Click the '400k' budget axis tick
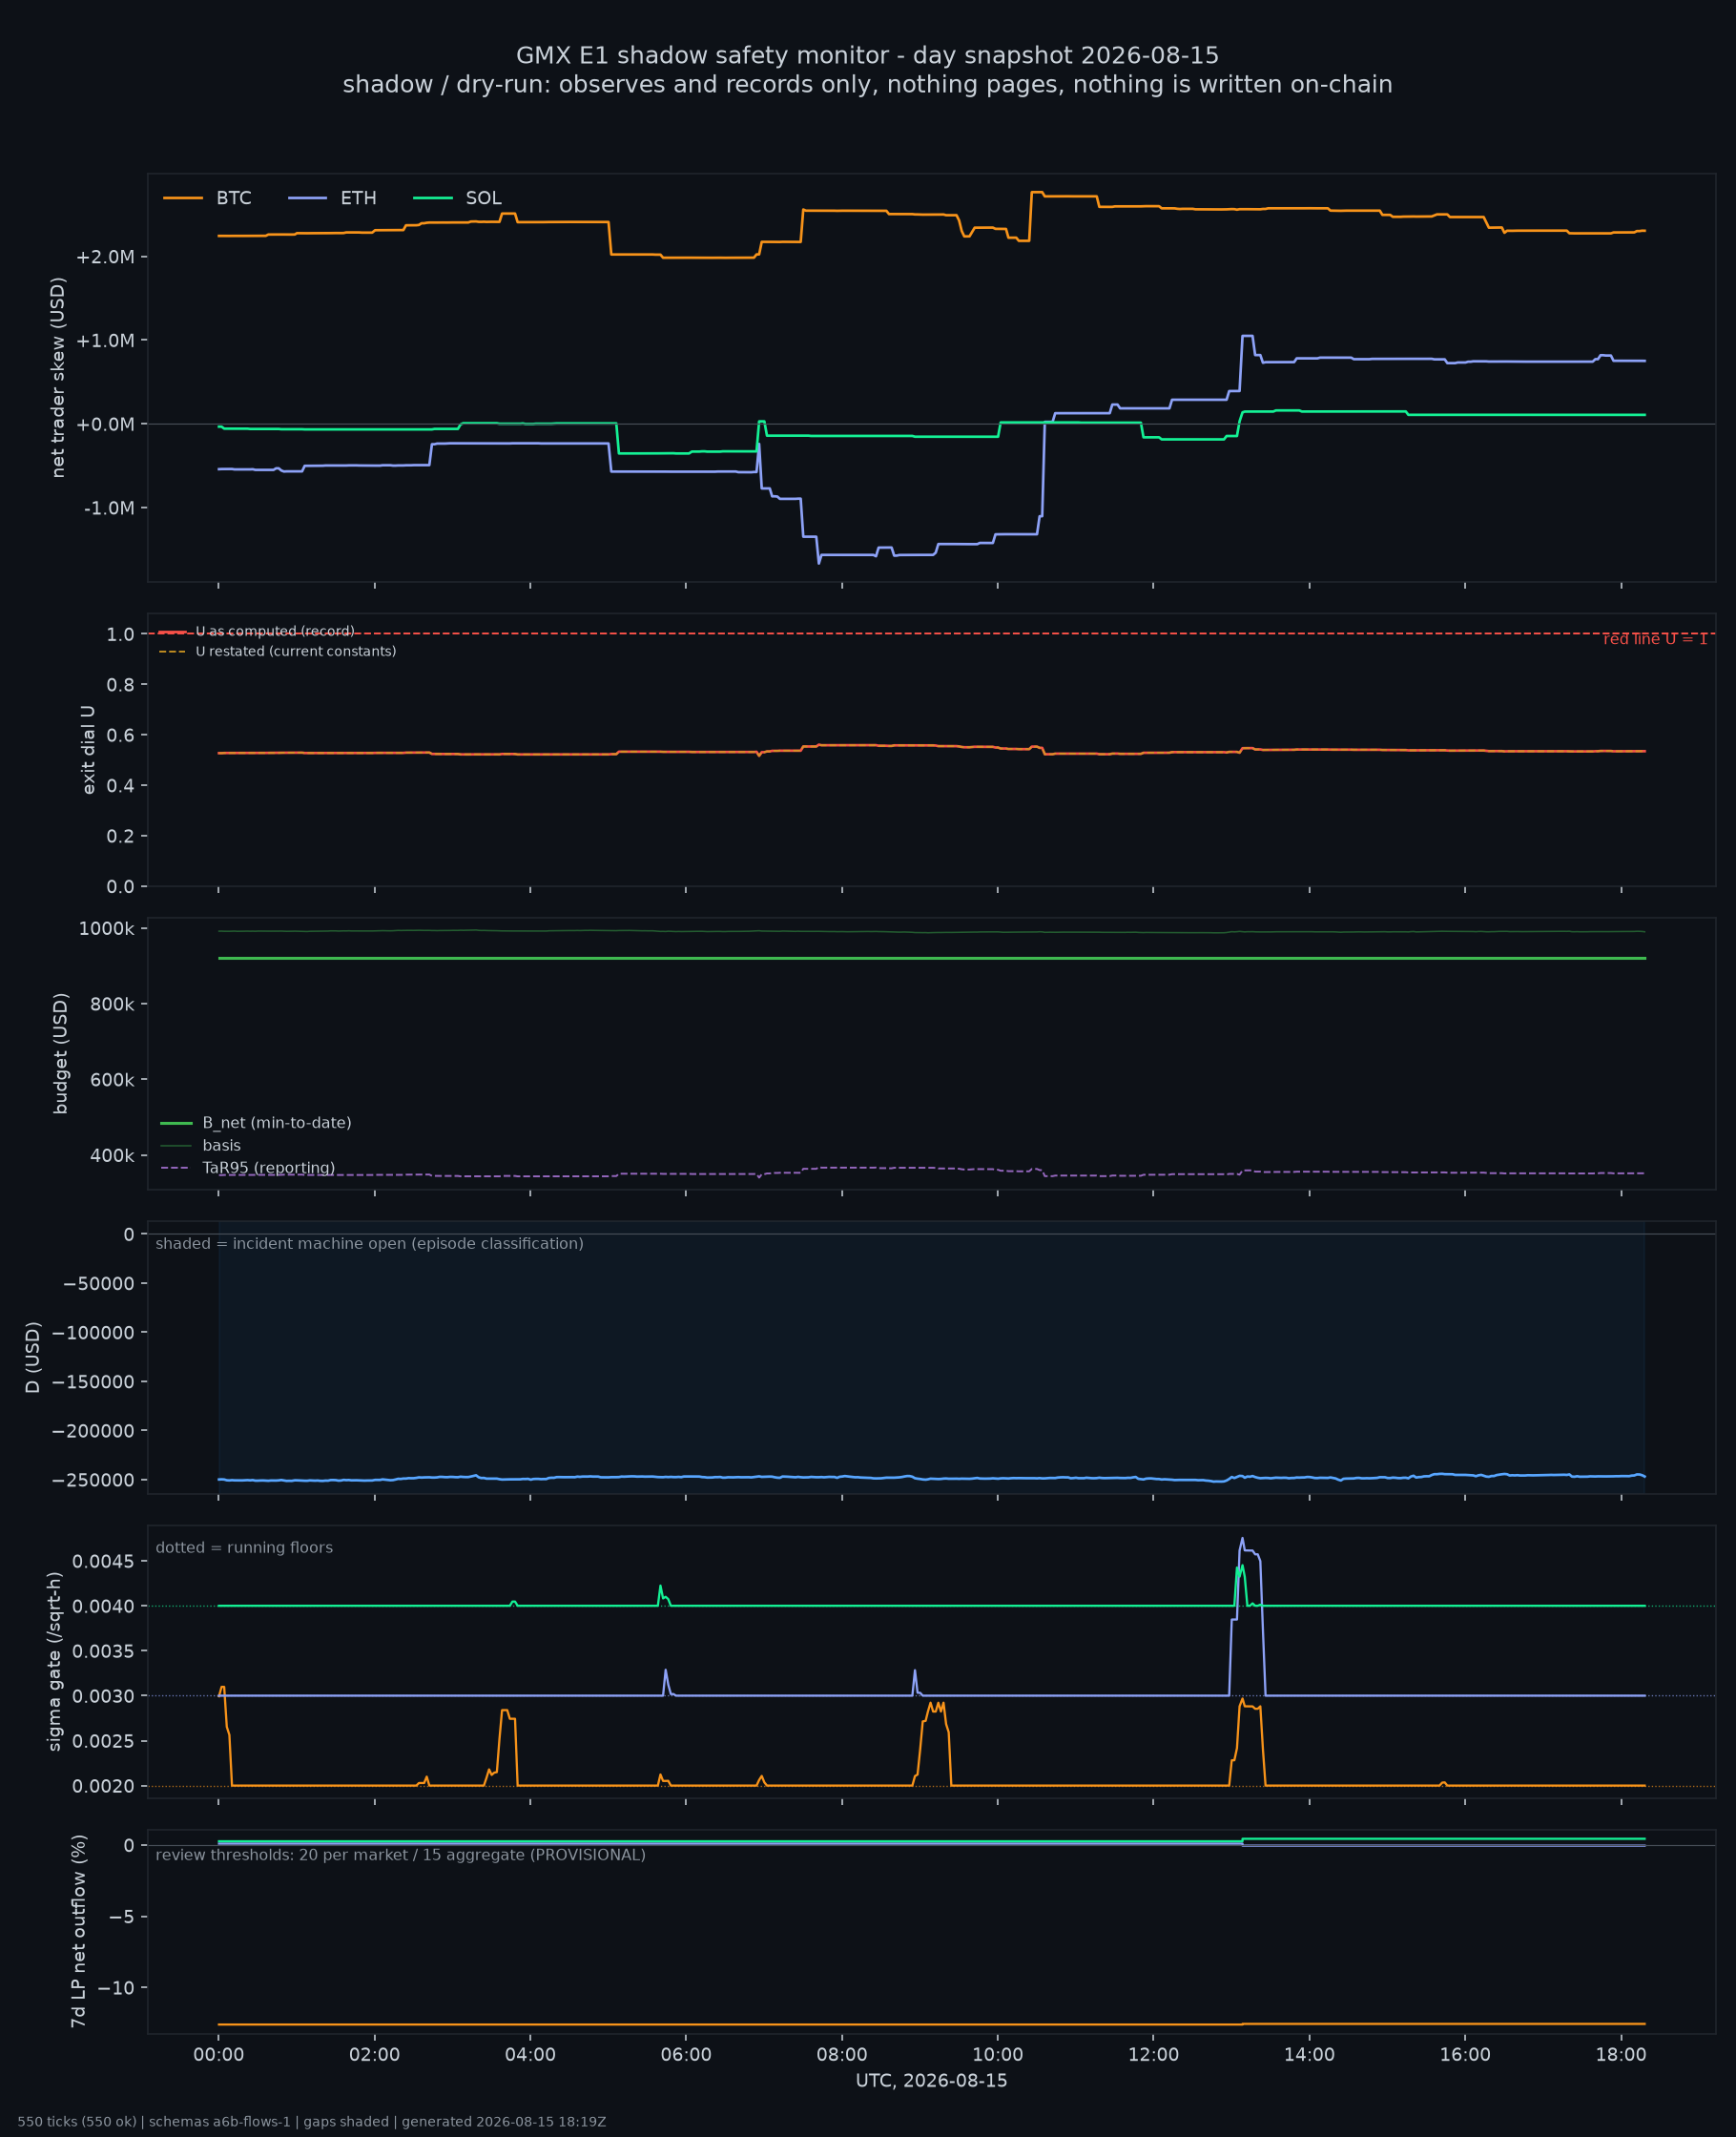This screenshot has height=2137, width=1736. [x=112, y=1155]
